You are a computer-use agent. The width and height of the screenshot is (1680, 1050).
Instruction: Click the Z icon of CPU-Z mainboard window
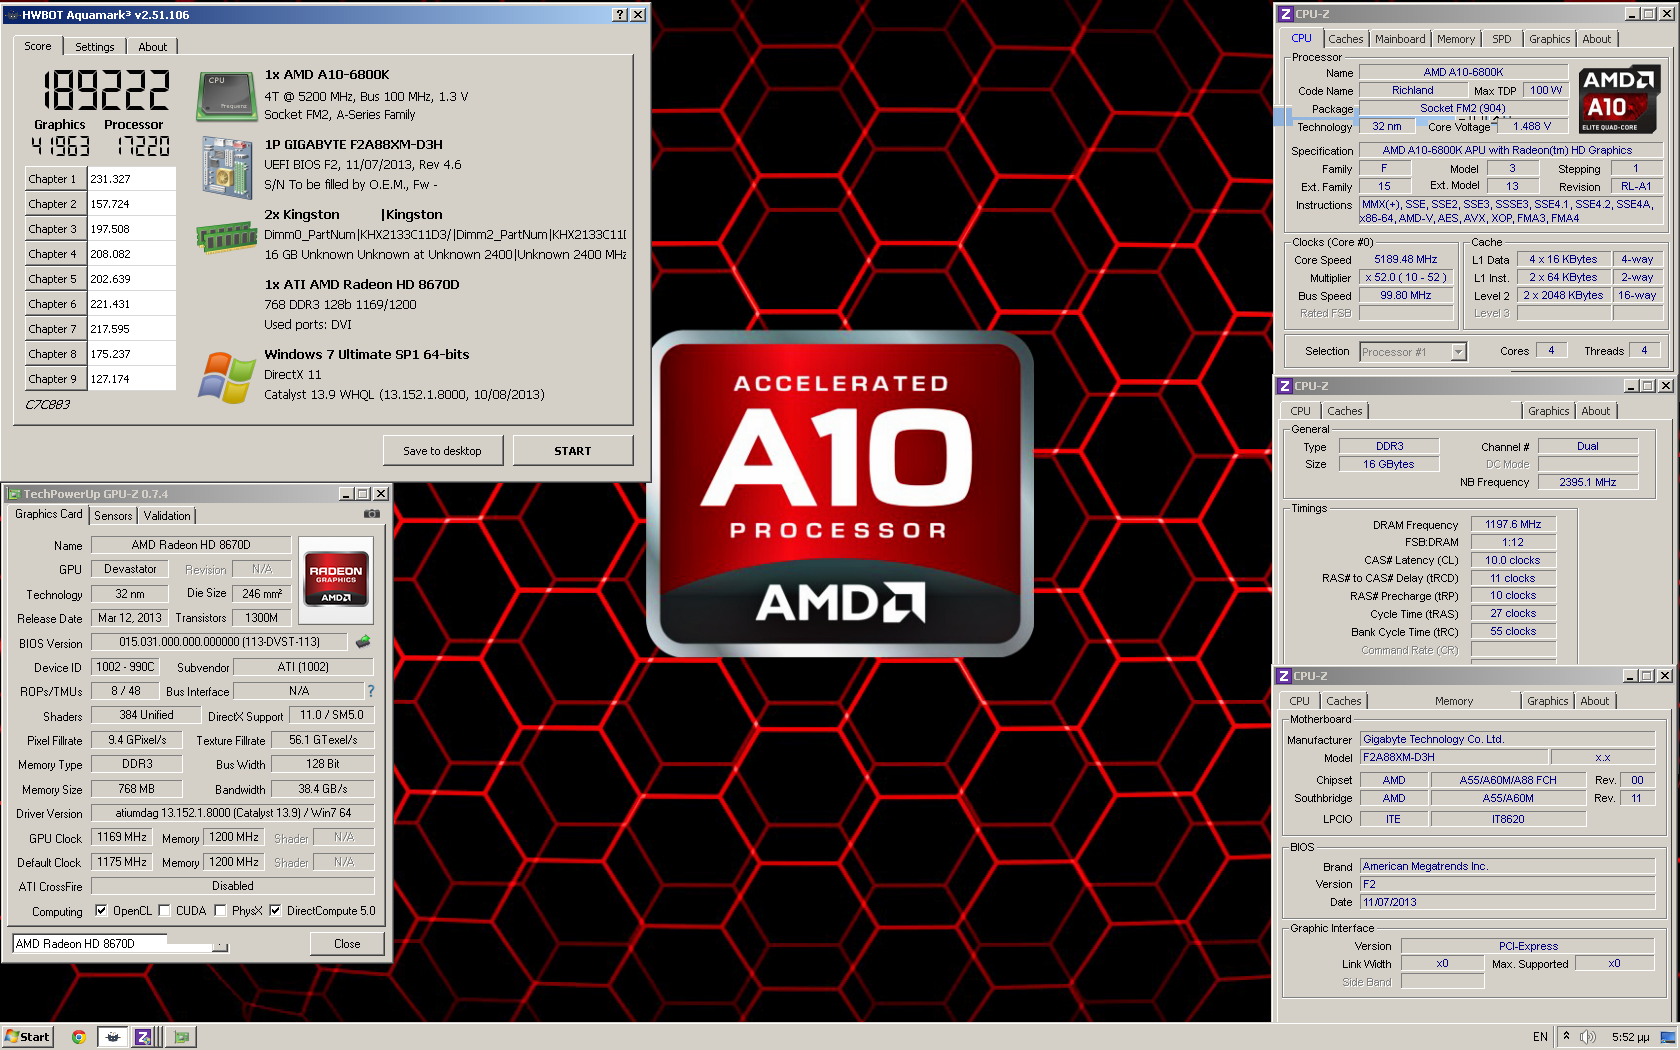coord(1285,676)
